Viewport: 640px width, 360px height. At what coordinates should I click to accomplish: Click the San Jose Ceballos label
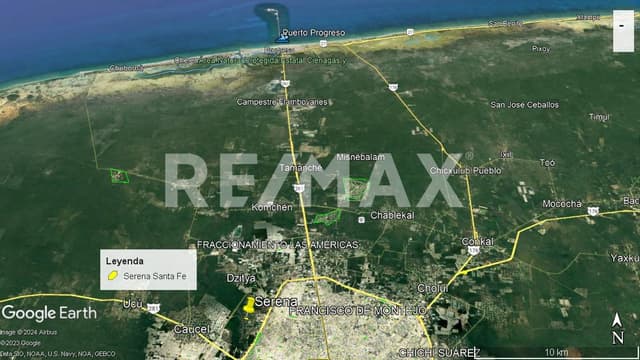(x=524, y=105)
